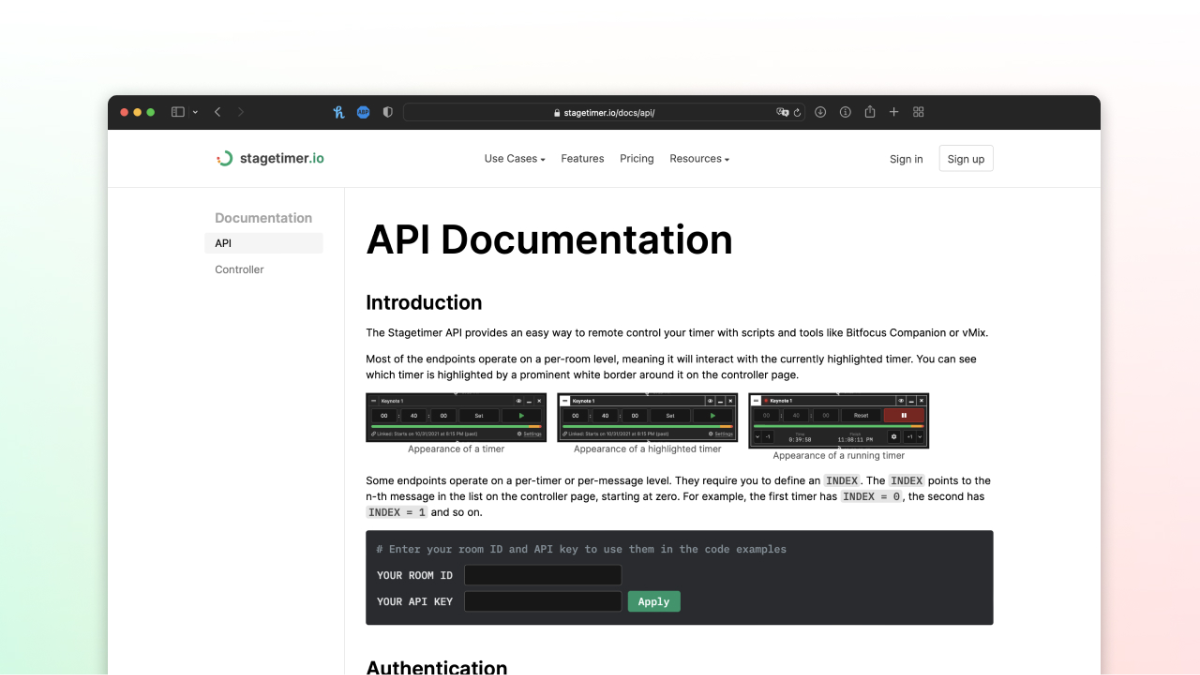Open the Honey extension icon
The image size is (1200, 675).
[339, 112]
